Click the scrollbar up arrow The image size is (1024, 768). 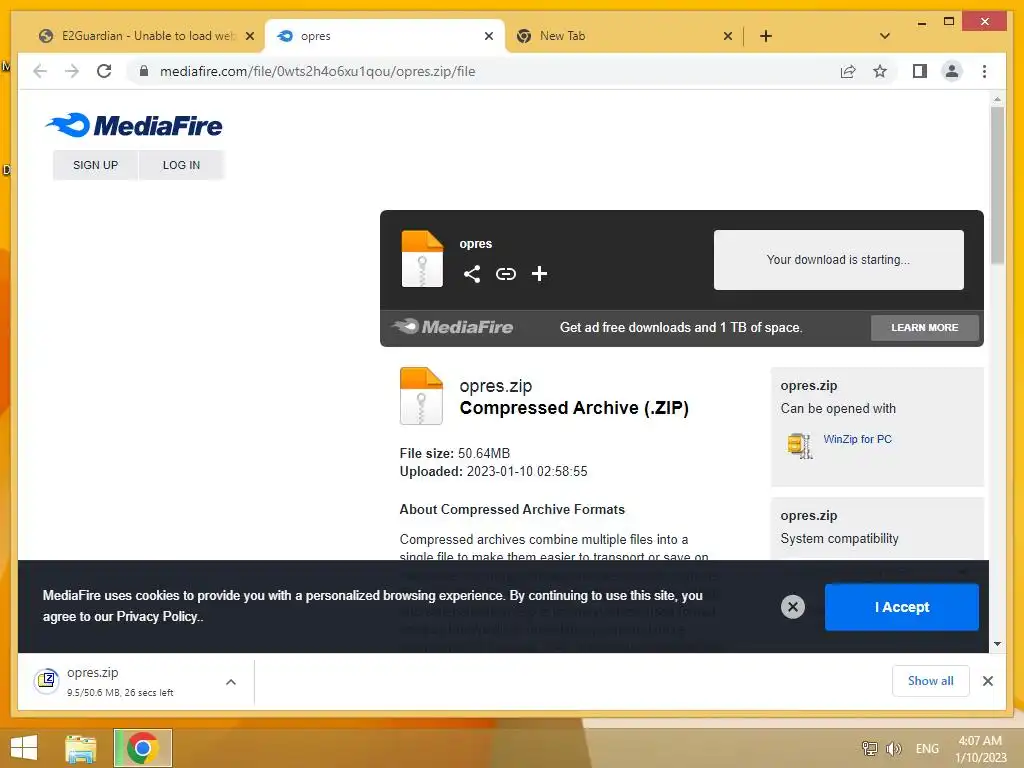997,99
